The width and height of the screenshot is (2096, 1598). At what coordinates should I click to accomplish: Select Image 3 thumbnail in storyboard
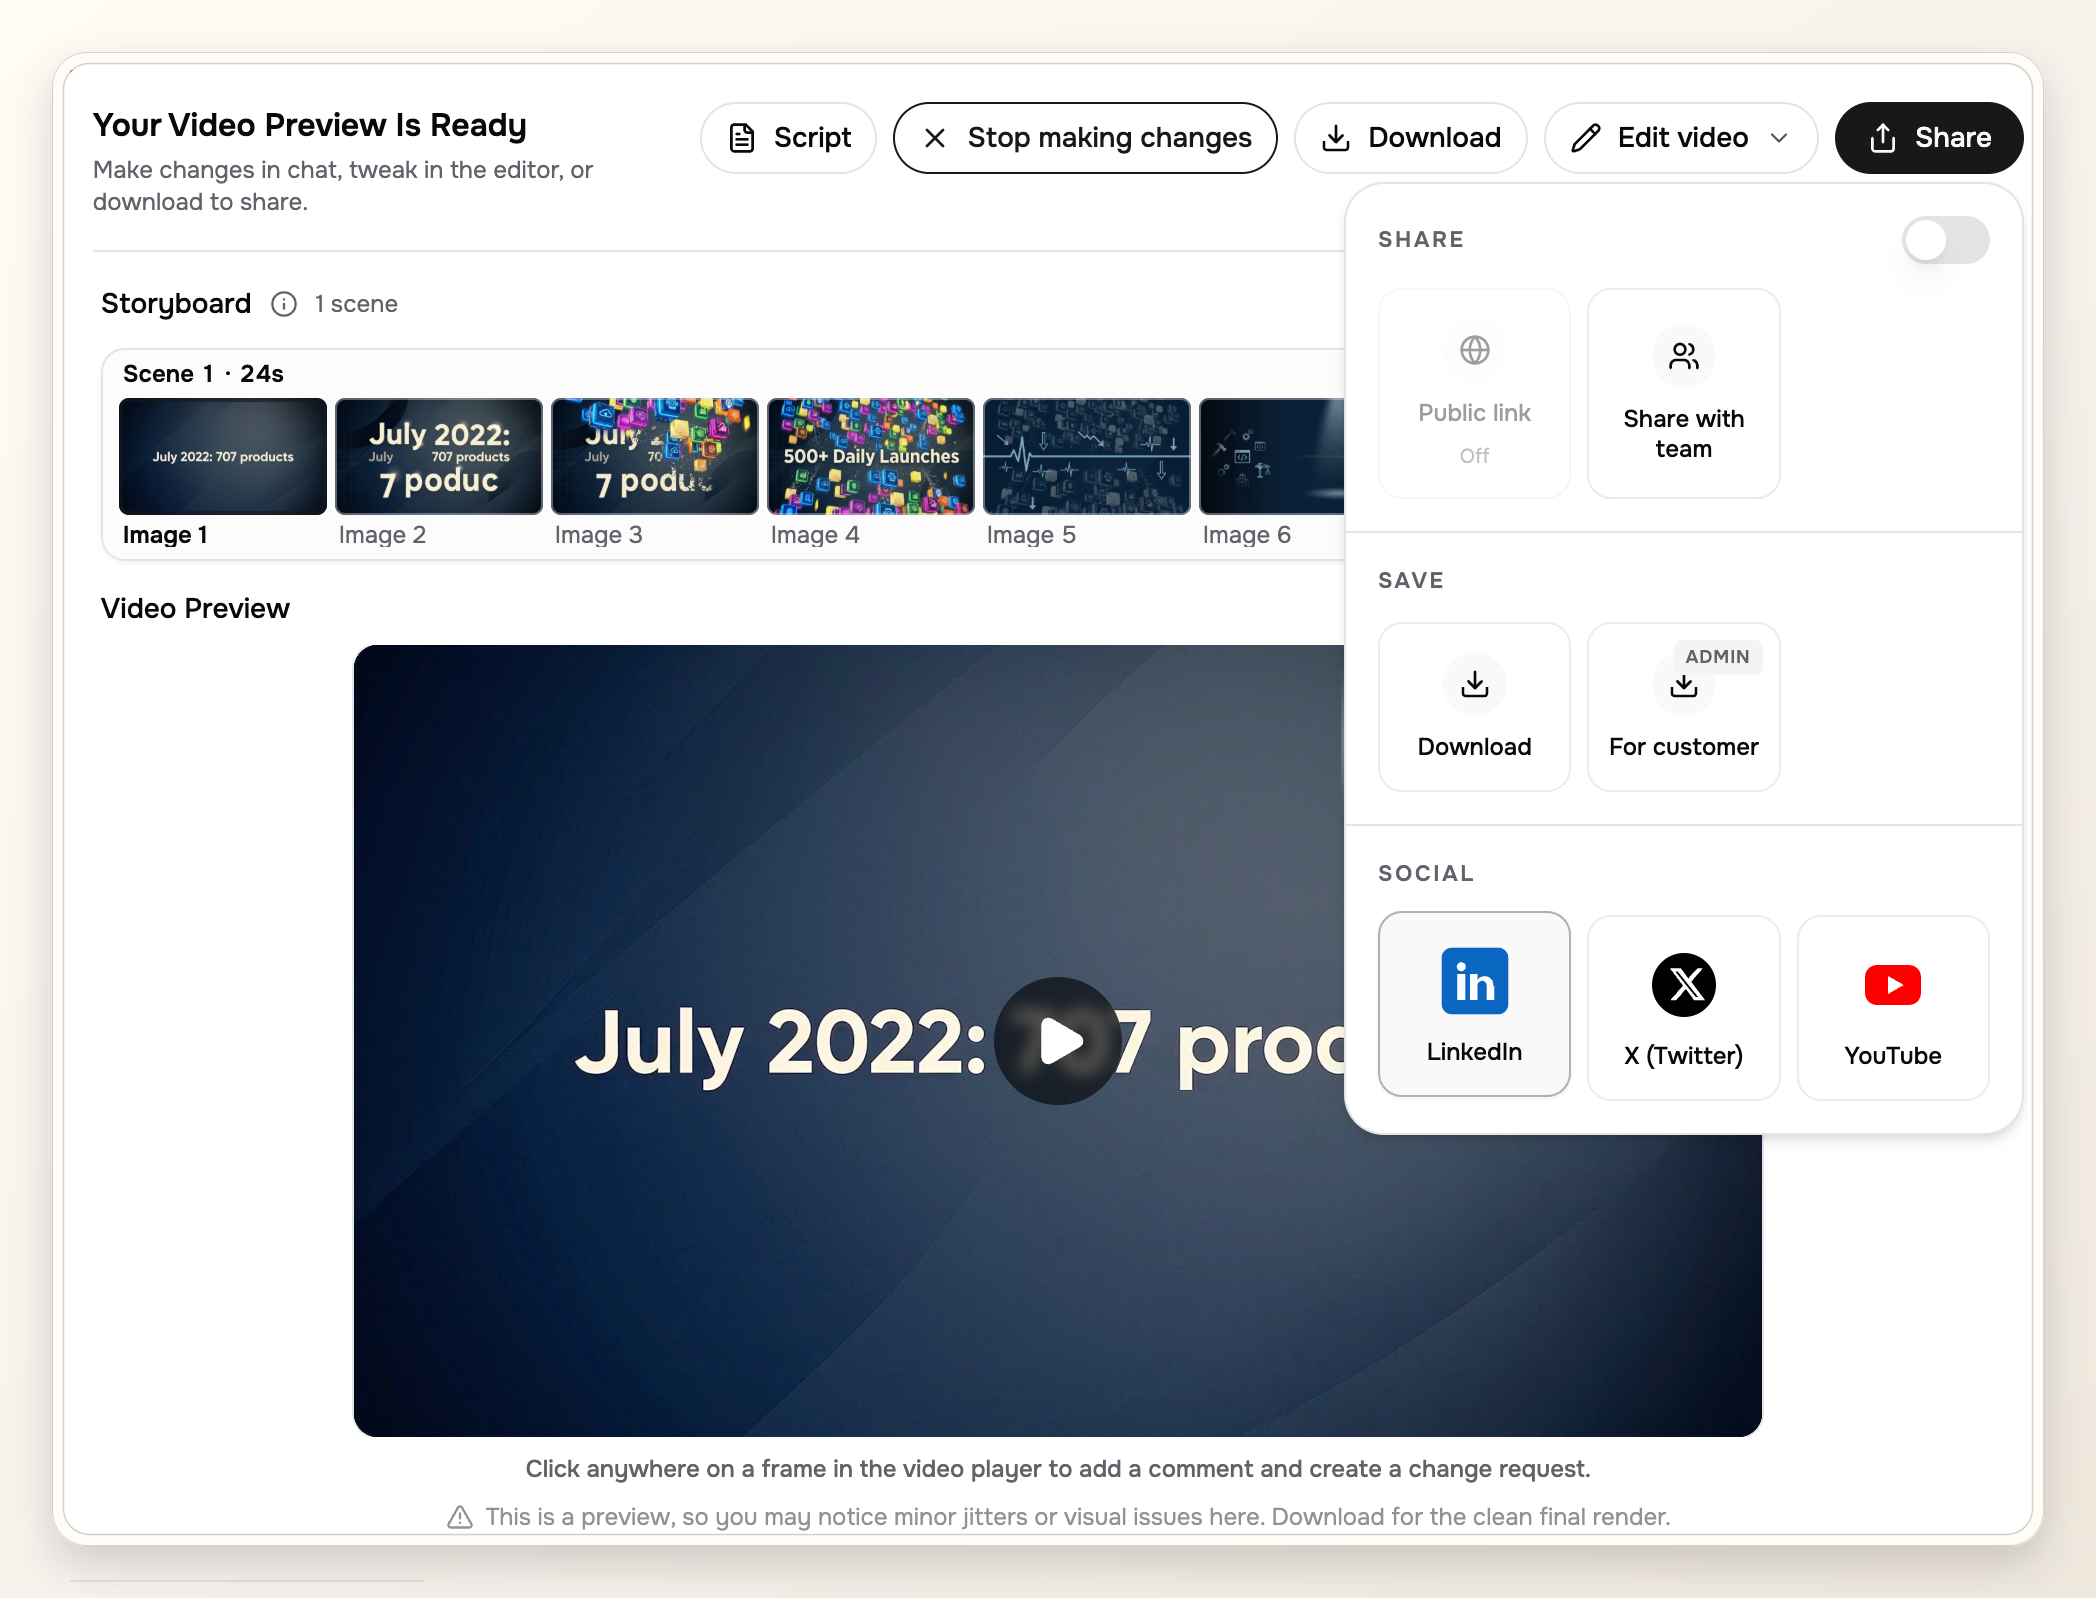pyautogui.click(x=655, y=457)
